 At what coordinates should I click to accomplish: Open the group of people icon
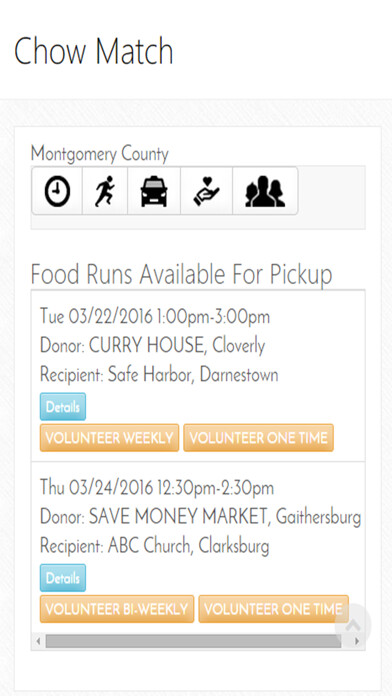tap(265, 191)
